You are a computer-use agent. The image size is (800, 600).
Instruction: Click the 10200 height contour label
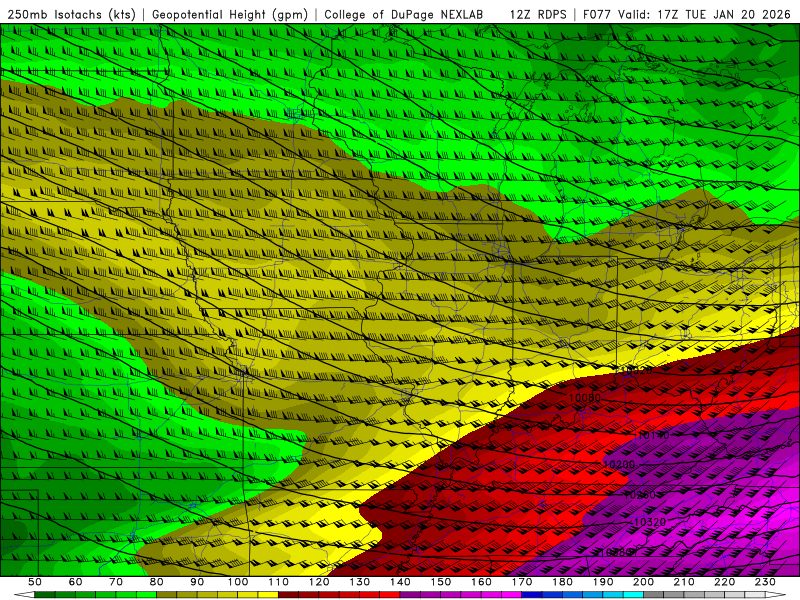619,464
